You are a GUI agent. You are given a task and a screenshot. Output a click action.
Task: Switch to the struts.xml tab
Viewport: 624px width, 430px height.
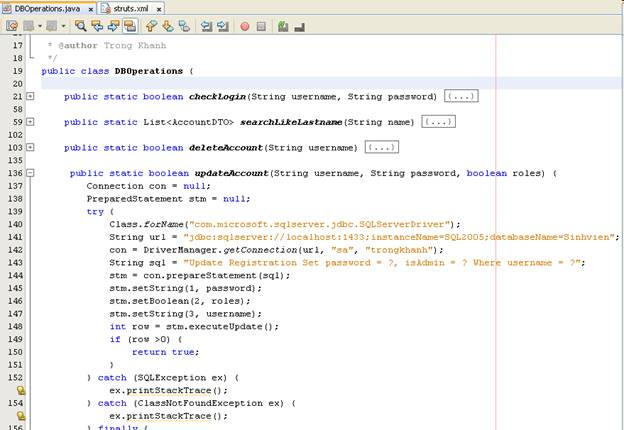(x=131, y=8)
